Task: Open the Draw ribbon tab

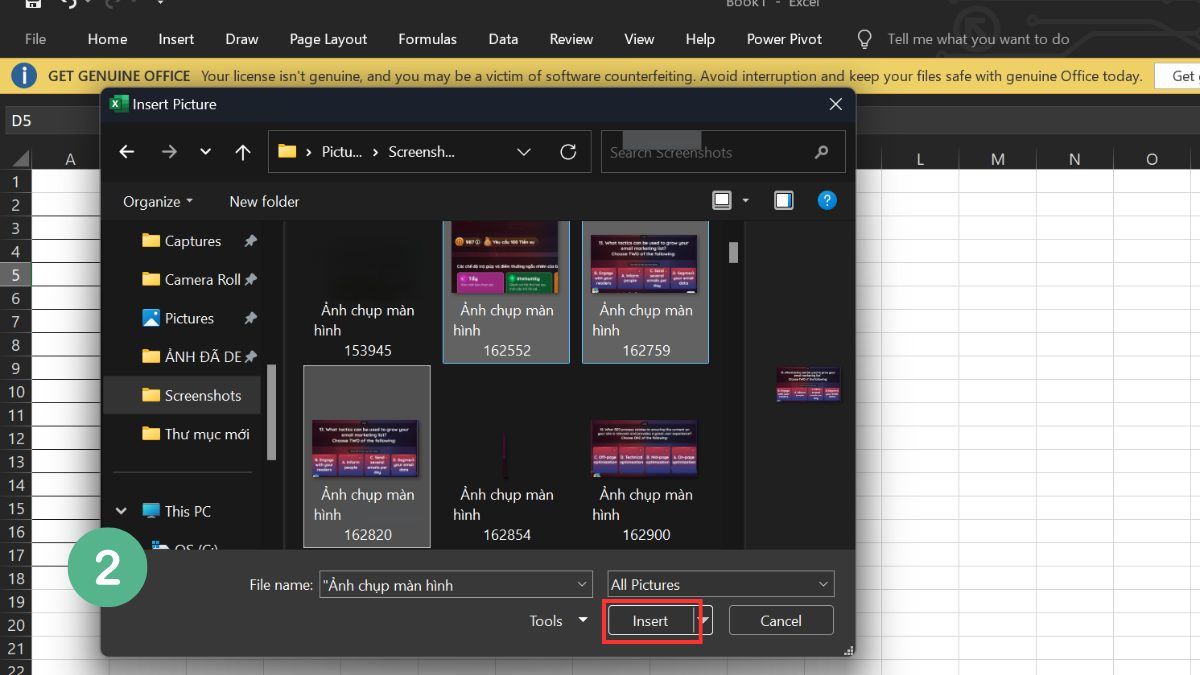Action: coord(241,39)
